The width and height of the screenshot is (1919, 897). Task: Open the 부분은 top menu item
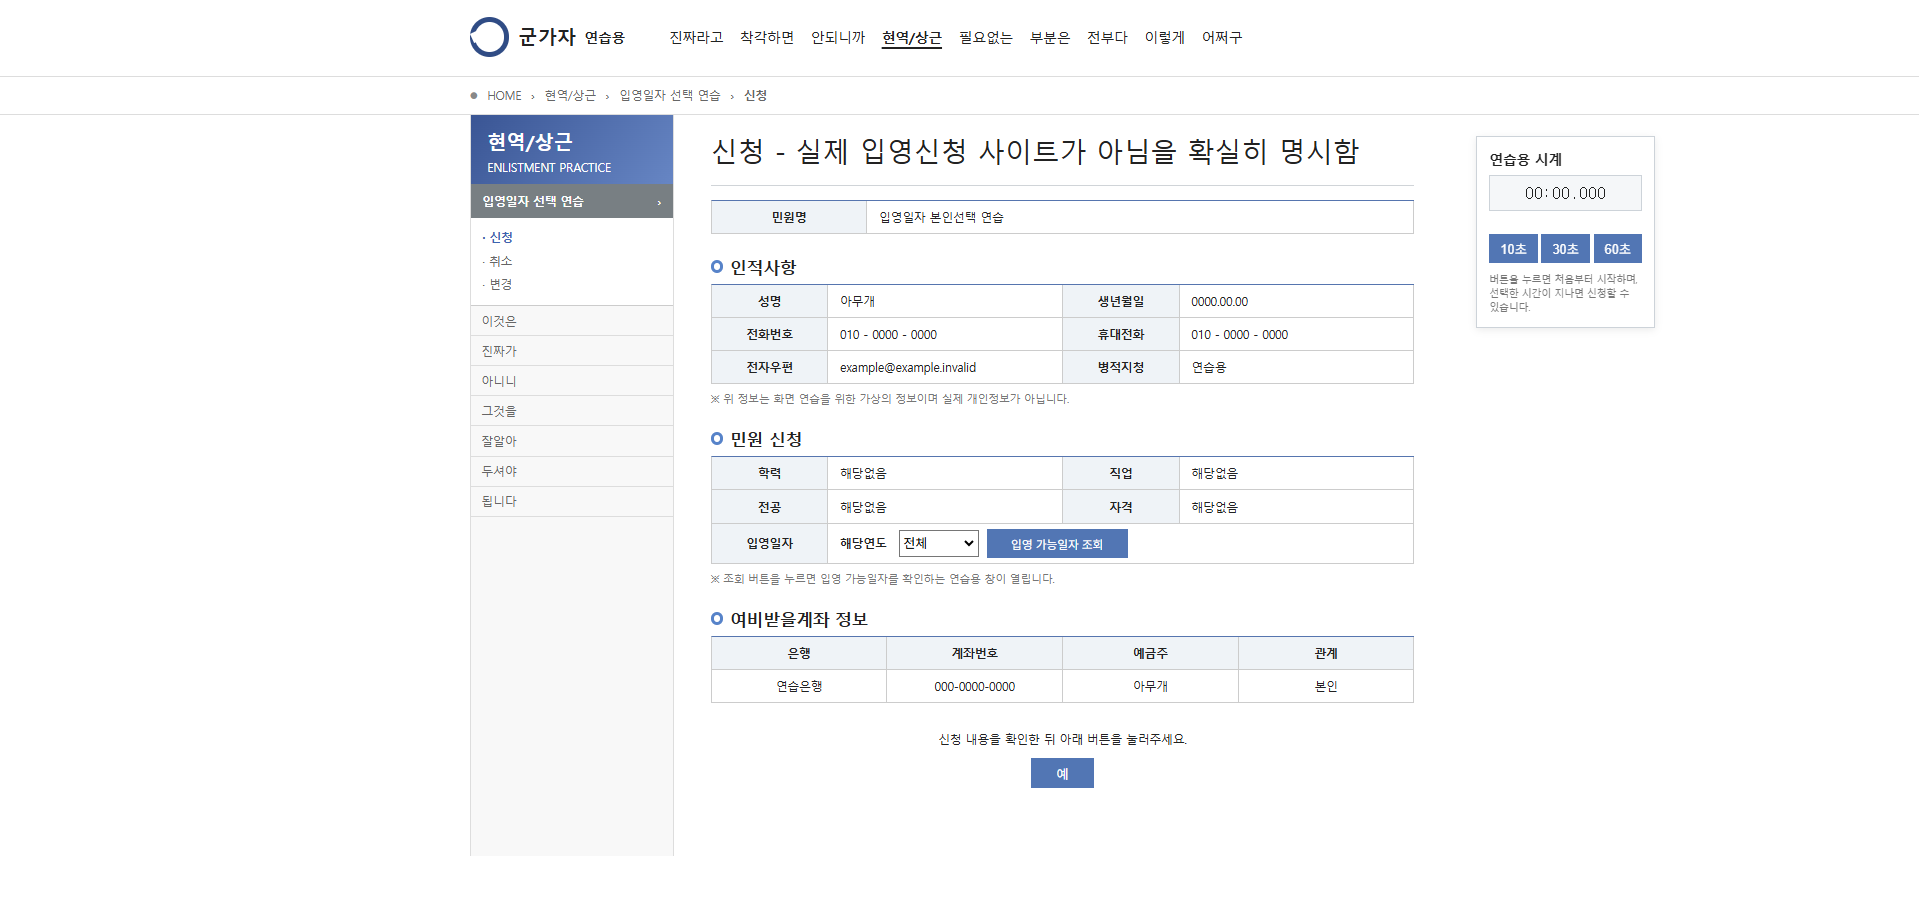coord(1050,37)
